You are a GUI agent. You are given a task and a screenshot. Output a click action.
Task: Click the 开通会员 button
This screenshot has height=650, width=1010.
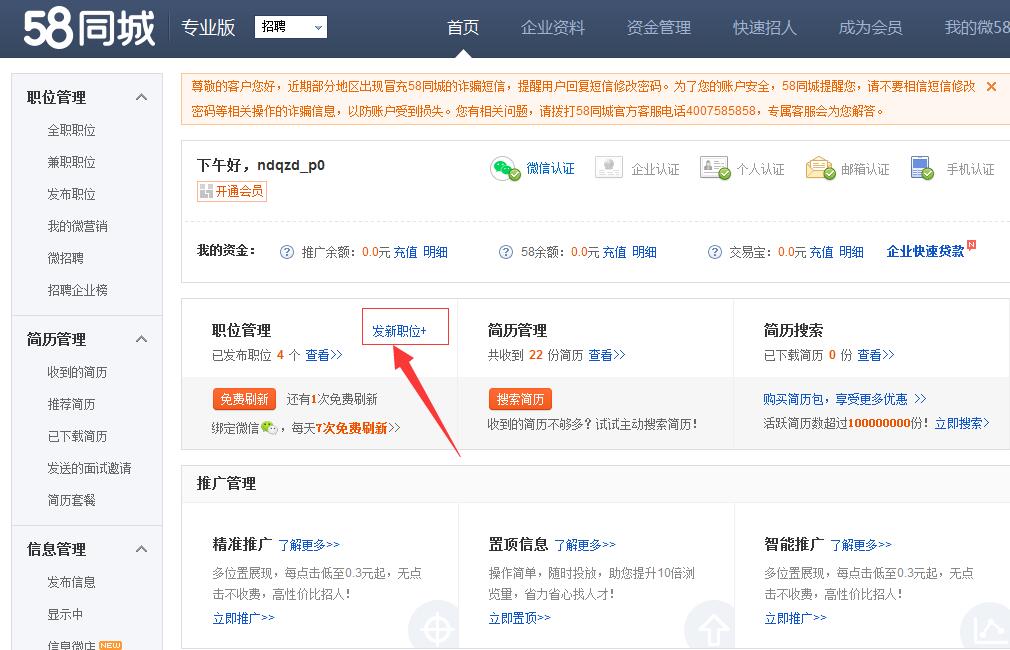coord(232,191)
